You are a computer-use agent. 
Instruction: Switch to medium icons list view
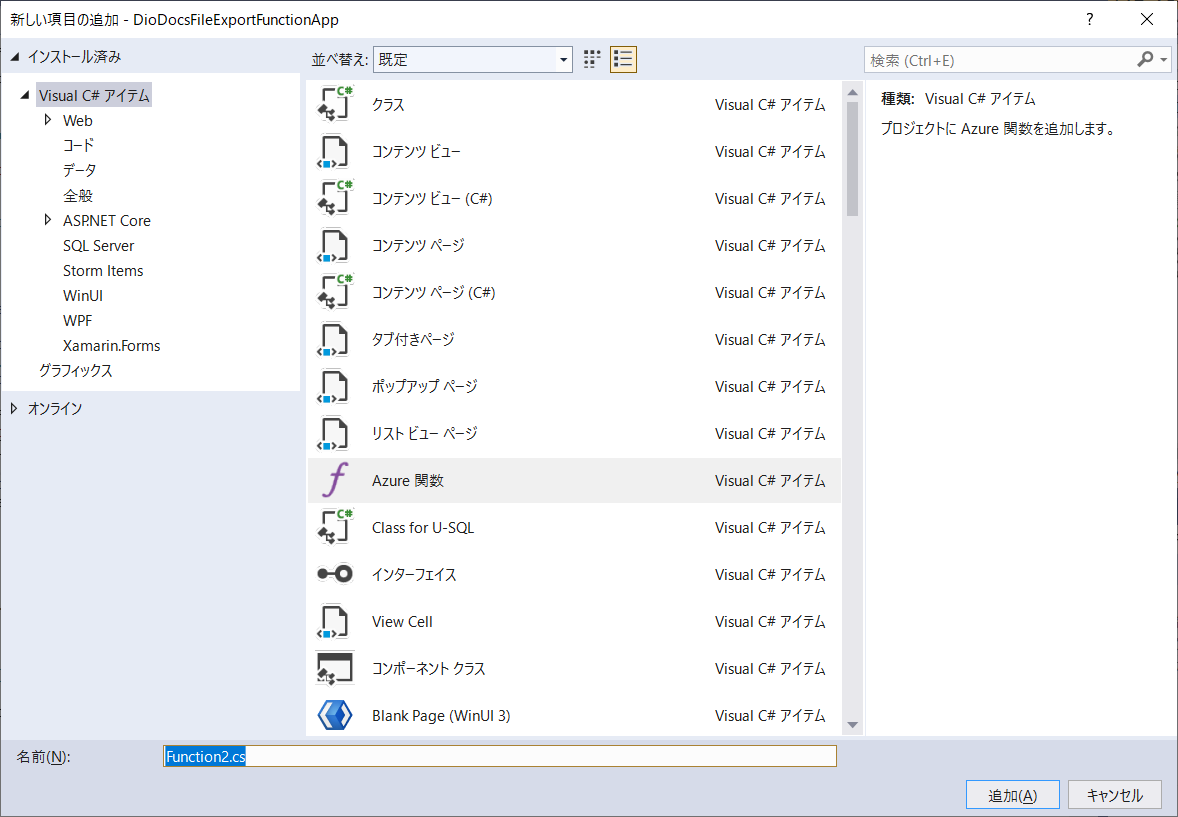point(623,59)
